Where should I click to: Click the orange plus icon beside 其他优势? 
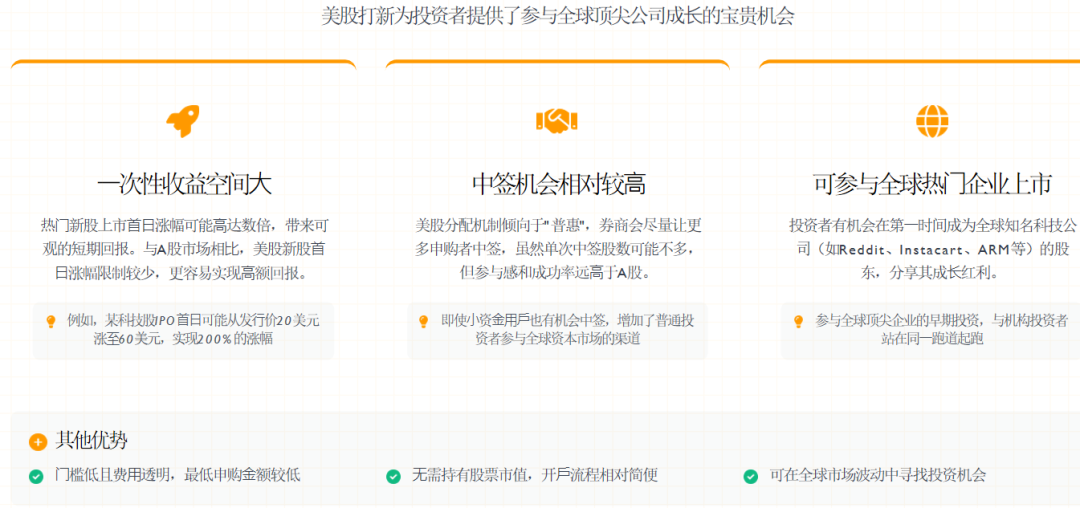(x=38, y=442)
